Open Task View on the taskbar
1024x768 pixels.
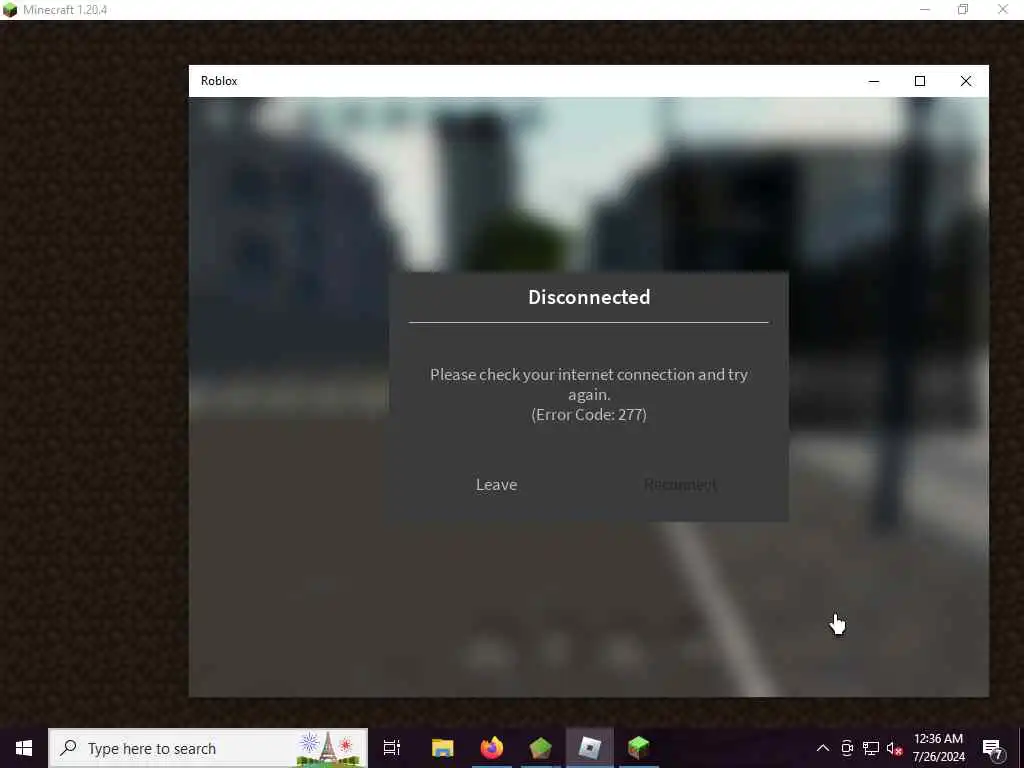point(392,748)
